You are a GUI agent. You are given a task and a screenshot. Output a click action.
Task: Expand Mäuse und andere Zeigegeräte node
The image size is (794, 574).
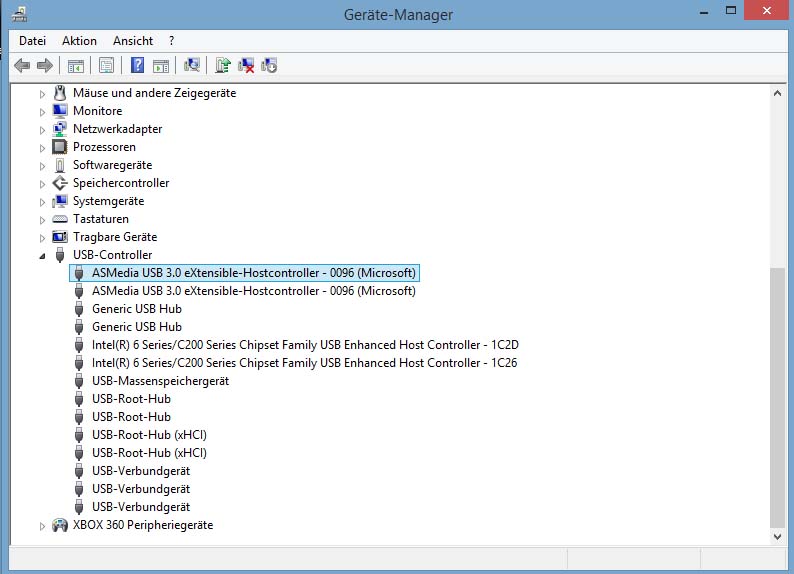43,94
